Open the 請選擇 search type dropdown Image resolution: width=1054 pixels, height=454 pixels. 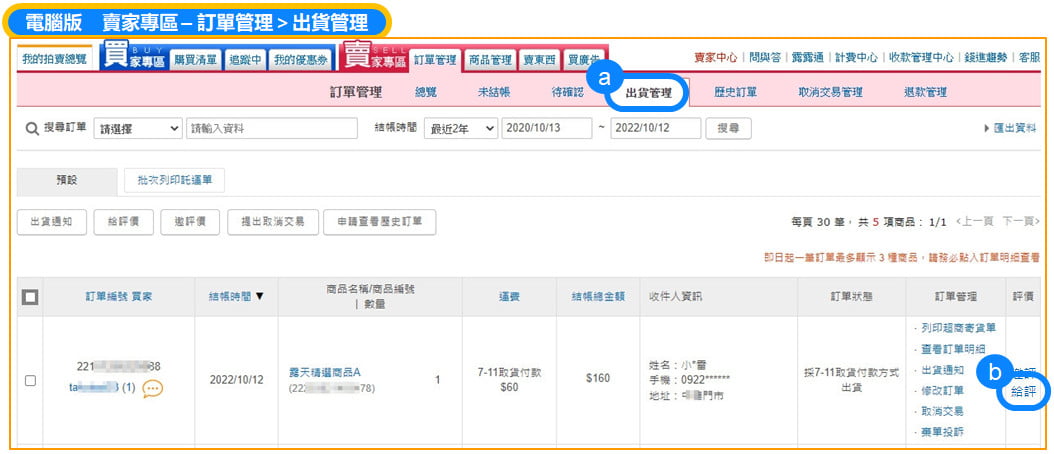pyautogui.click(x=138, y=129)
